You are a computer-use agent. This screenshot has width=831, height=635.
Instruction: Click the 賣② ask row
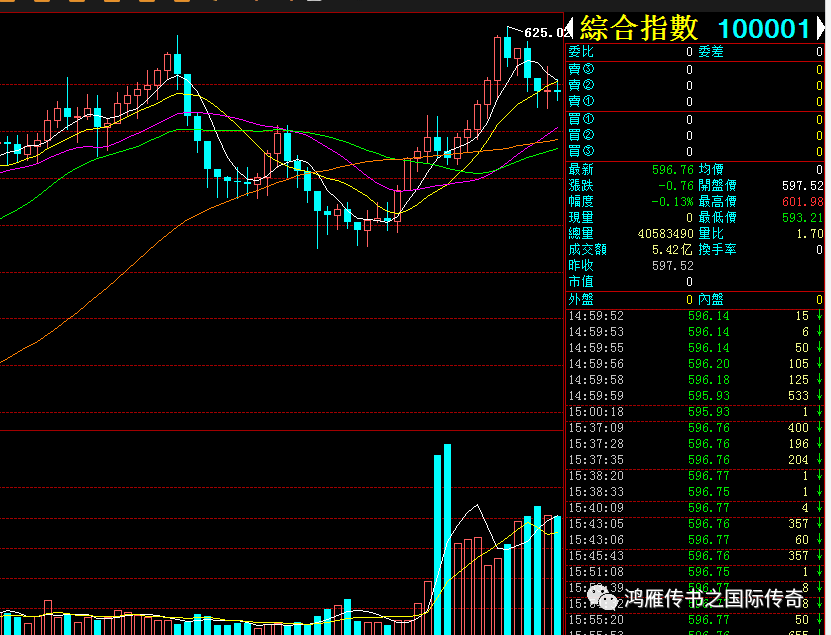pyautogui.click(x=695, y=85)
